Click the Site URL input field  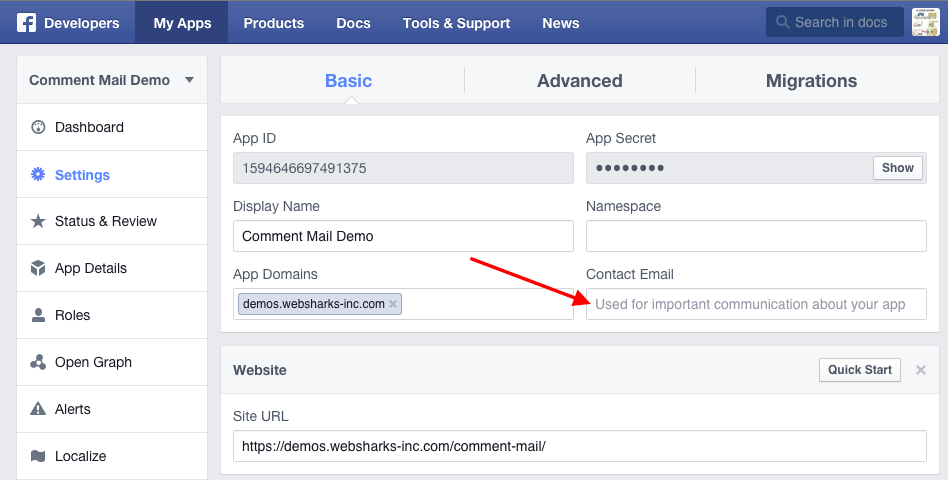580,446
